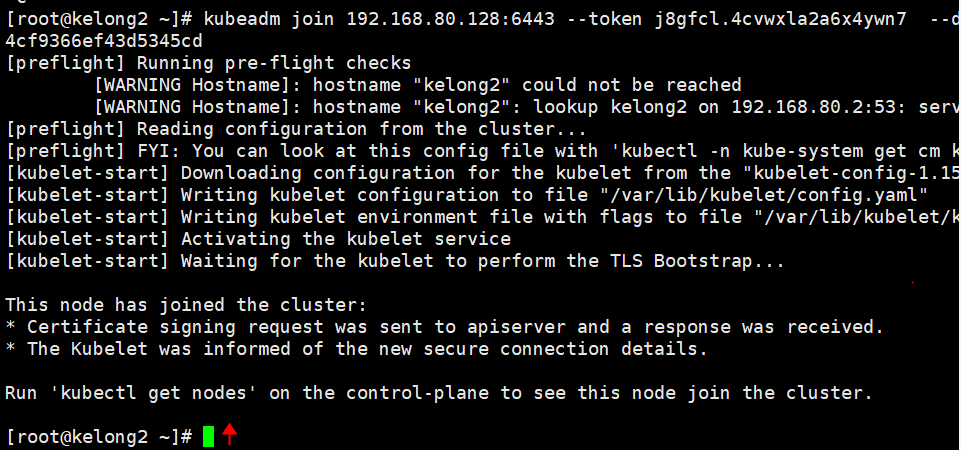
Task: Click the This node has joined the cluster text
Action: (x=186, y=305)
